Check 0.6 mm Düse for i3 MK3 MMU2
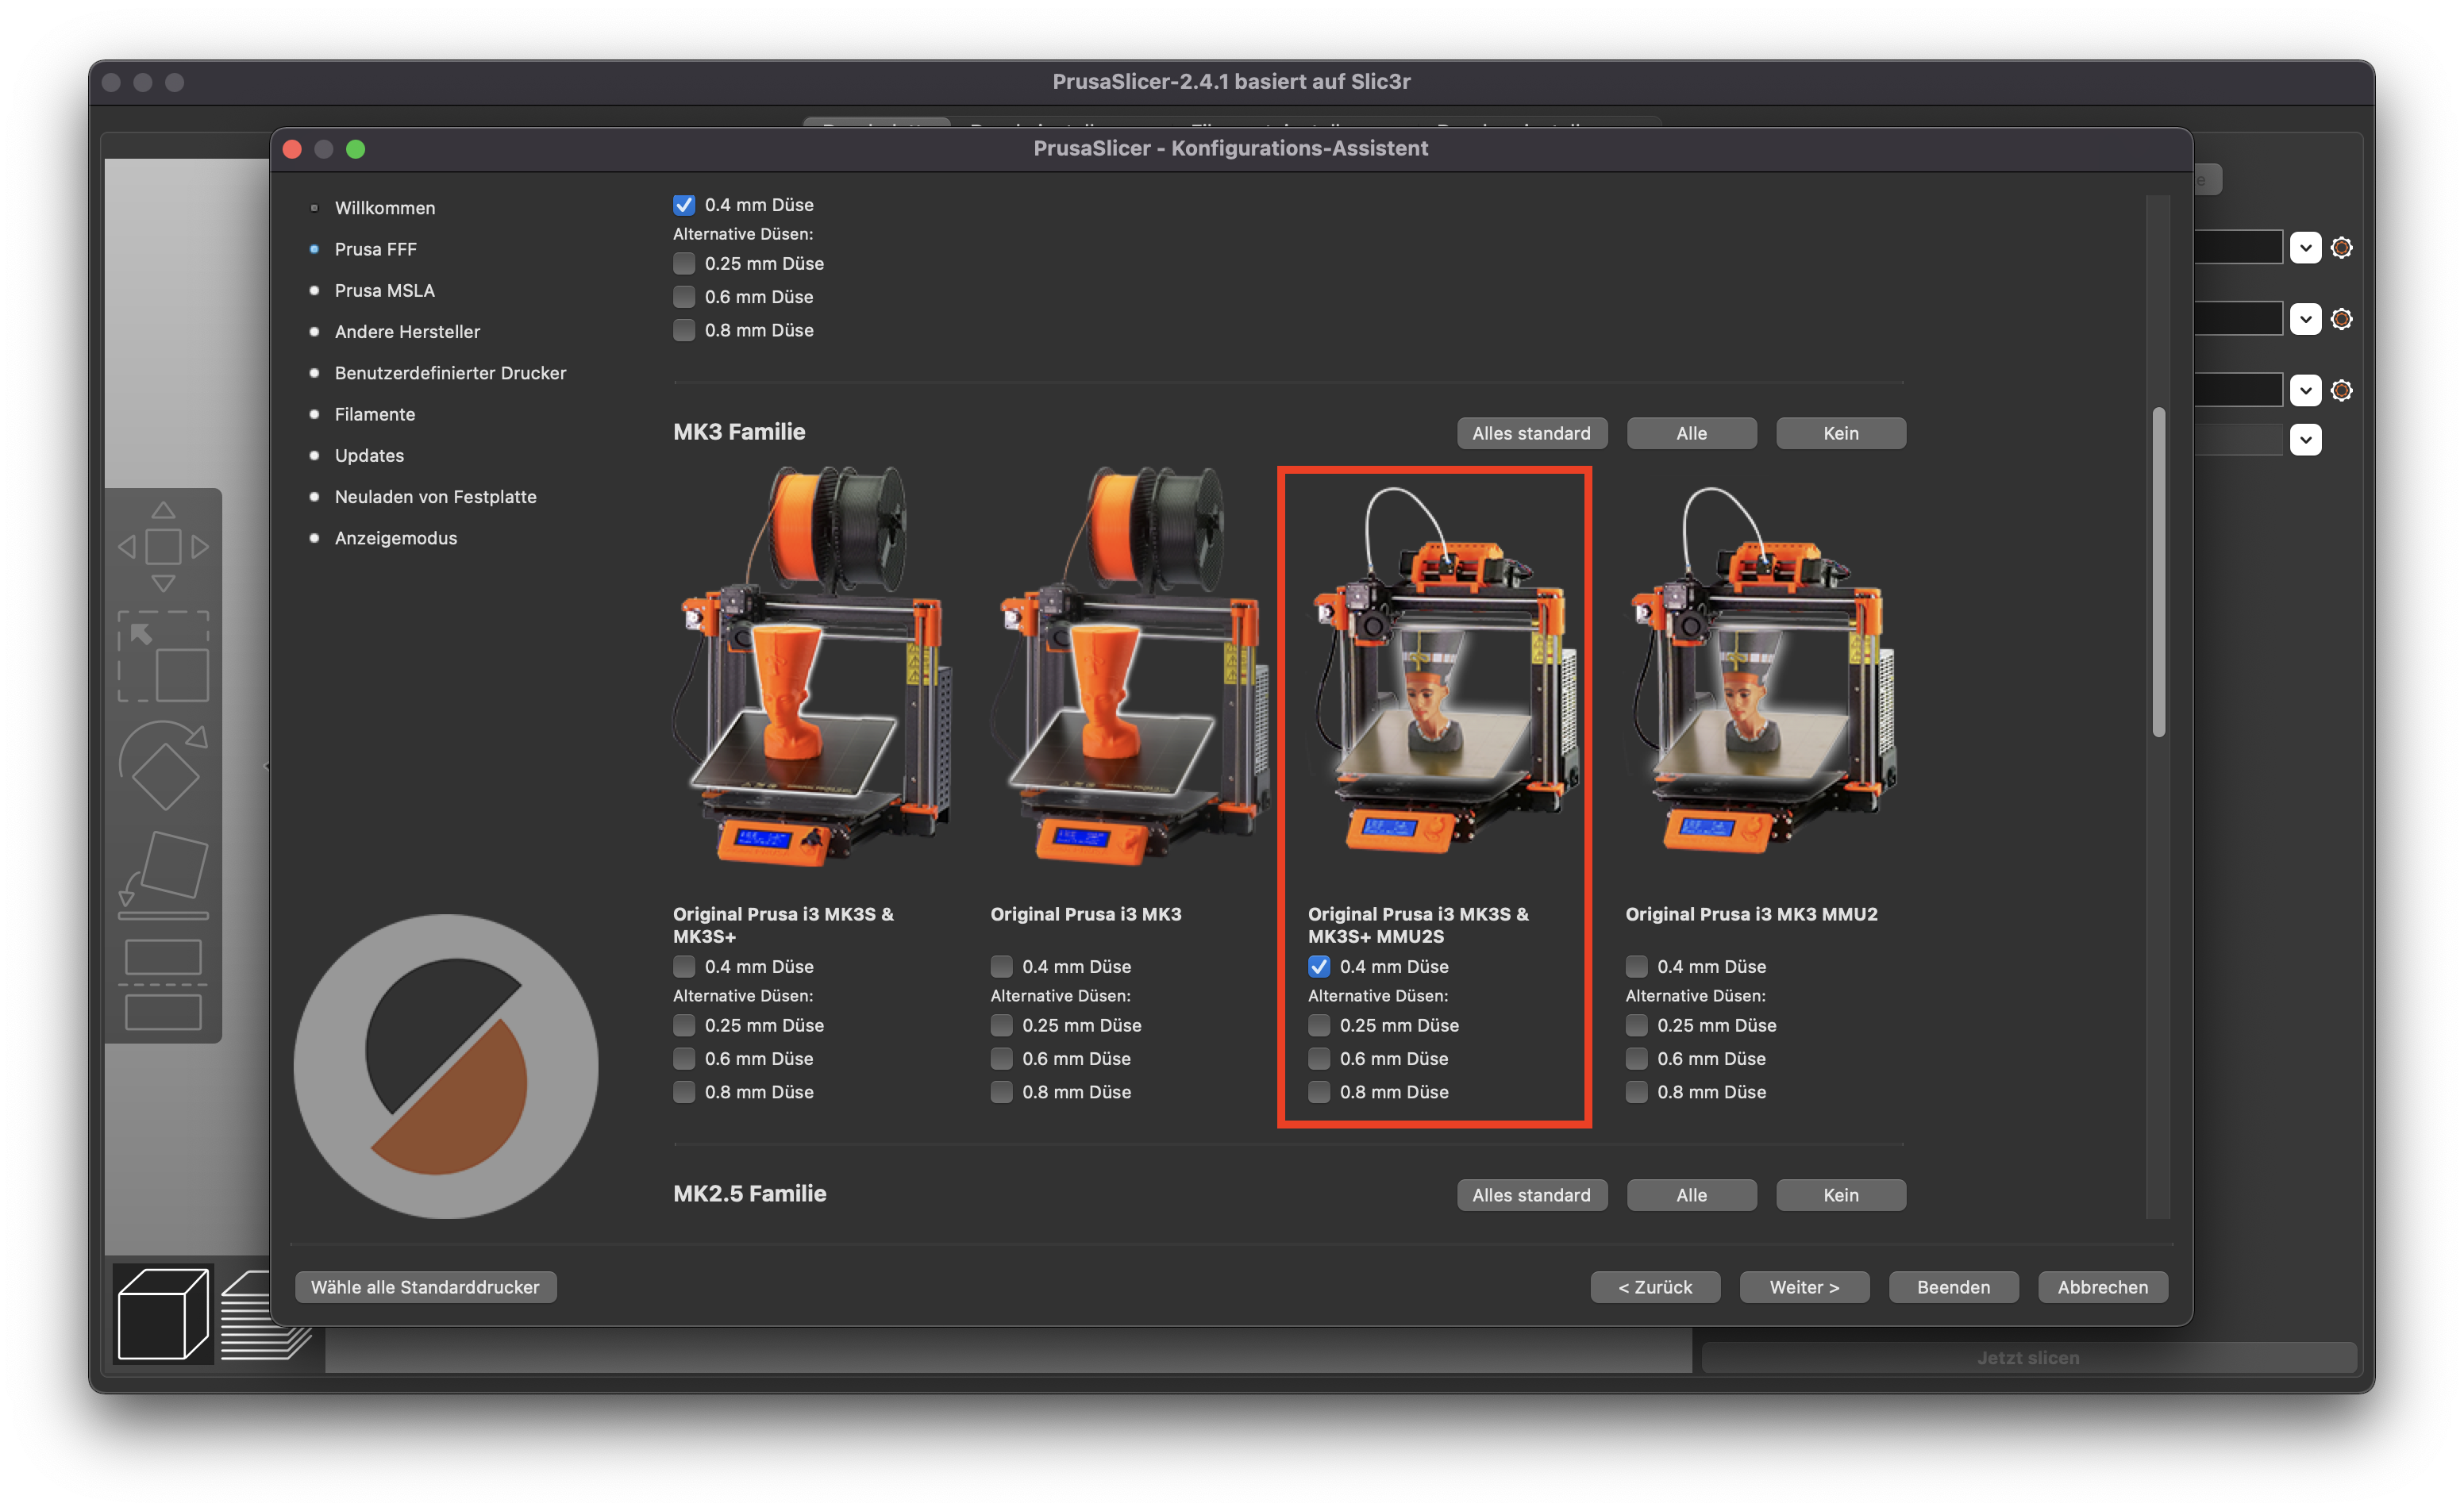 [x=1636, y=1059]
